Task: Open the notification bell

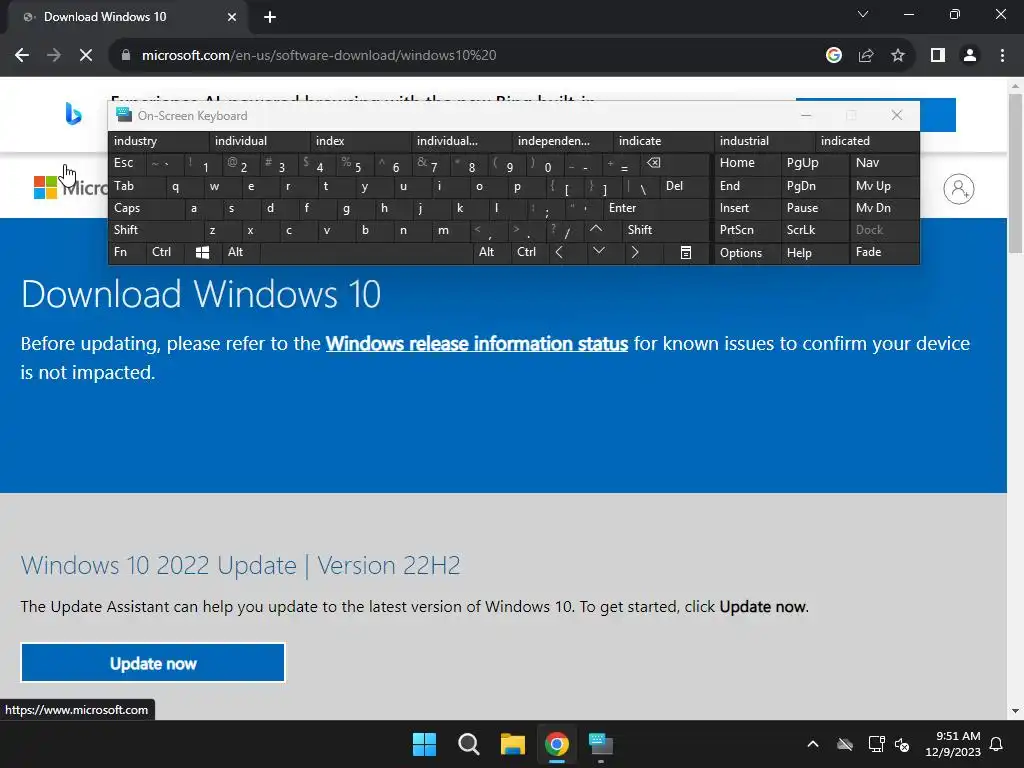Action: pyautogui.click(x=997, y=744)
